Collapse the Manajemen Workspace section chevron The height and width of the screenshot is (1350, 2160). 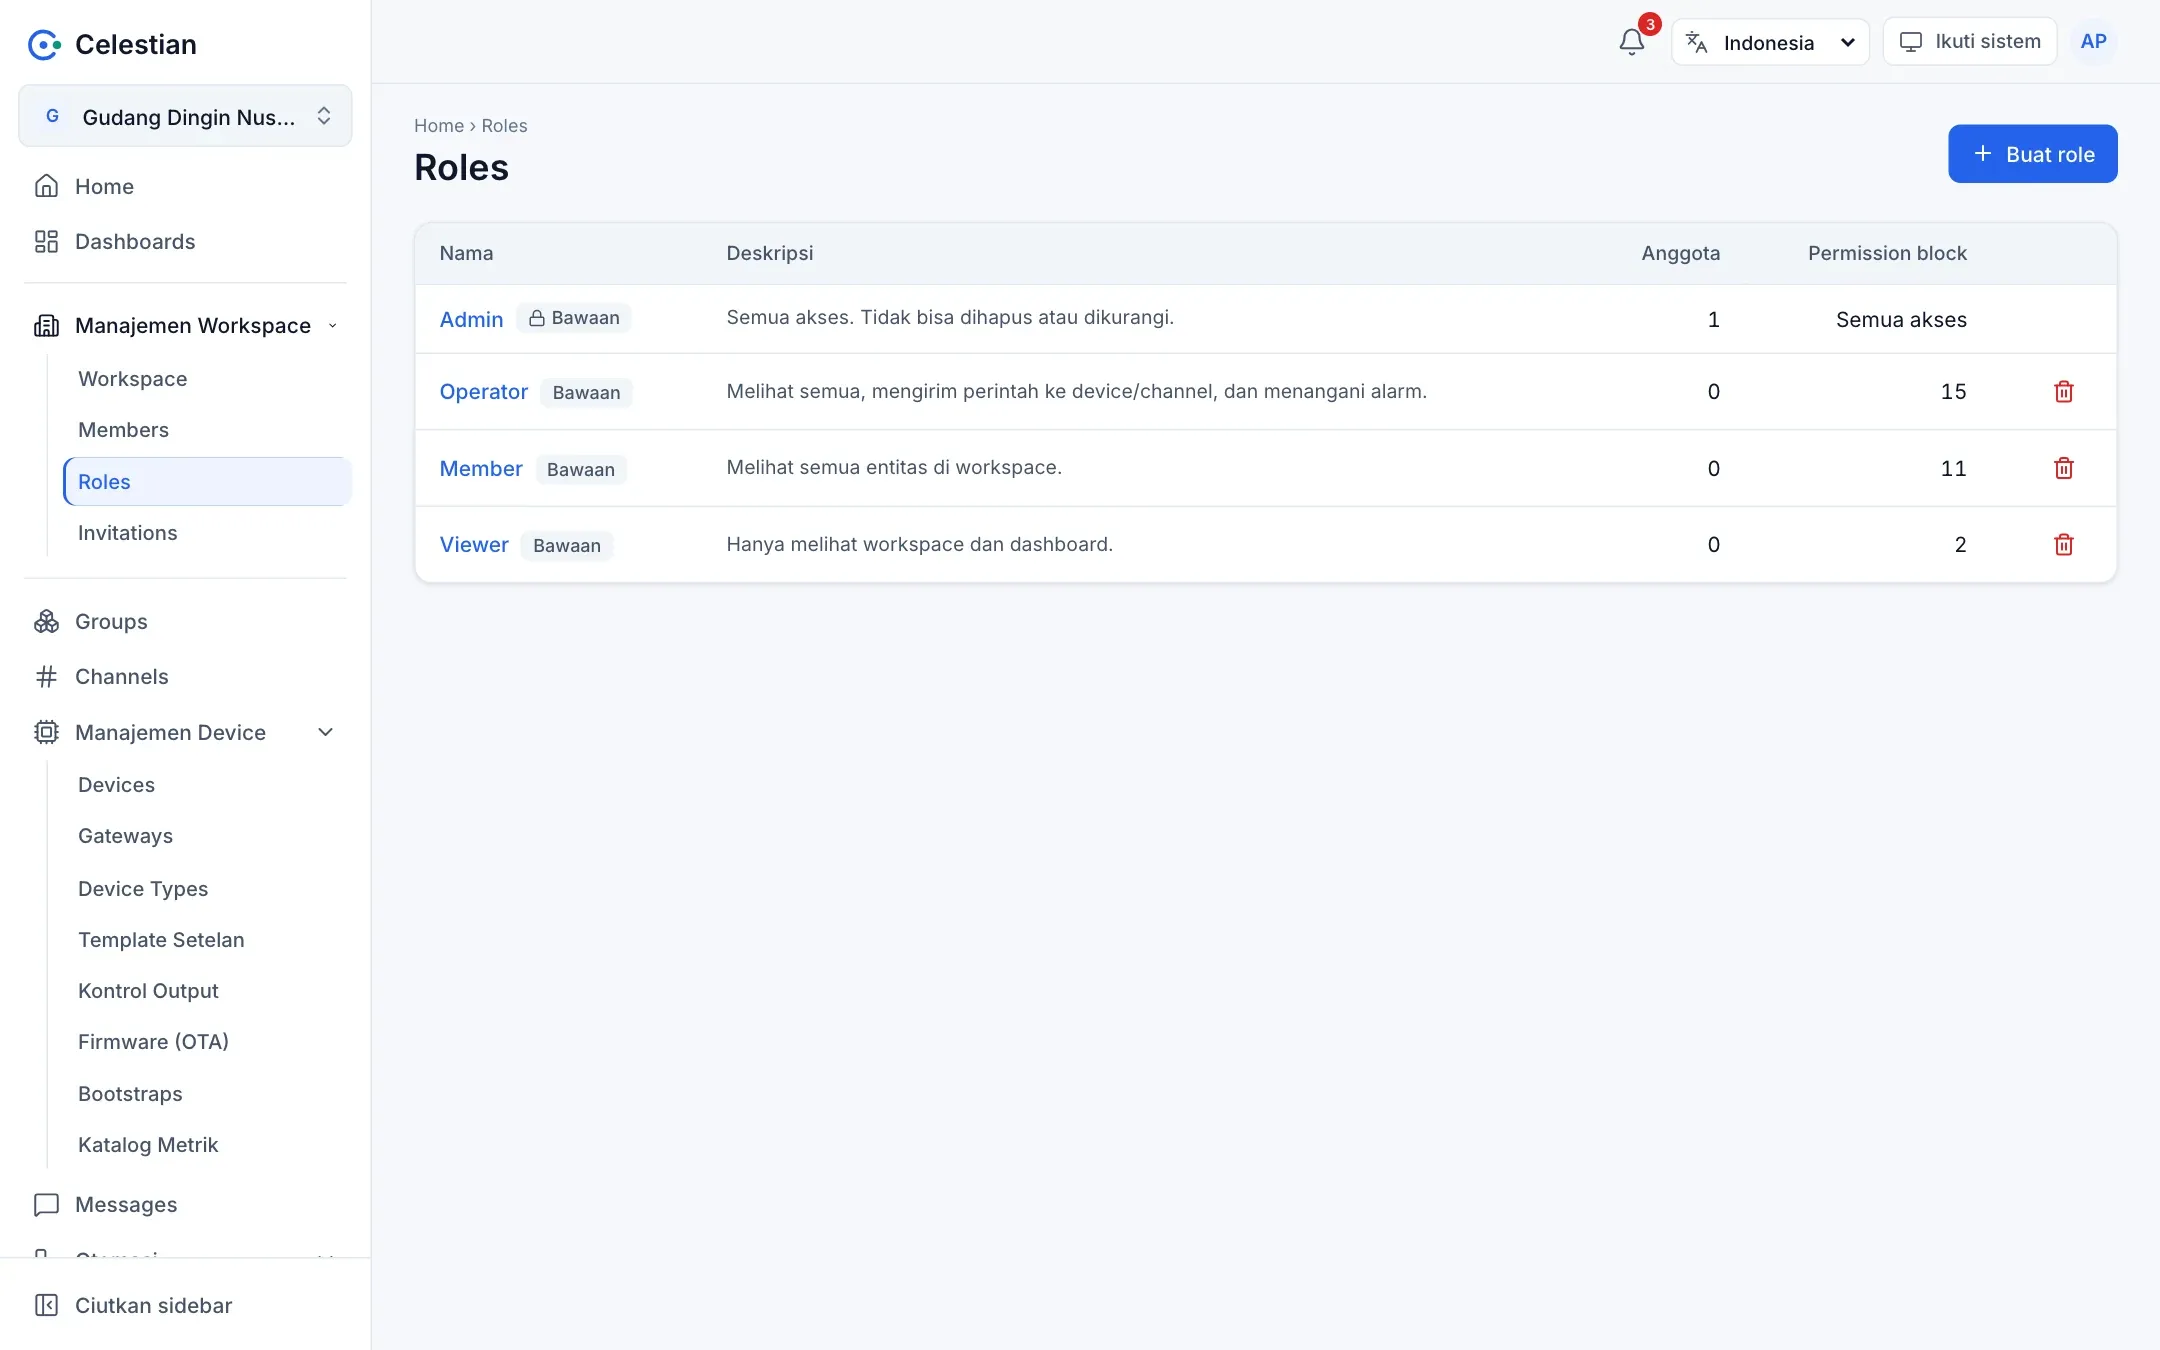333,325
